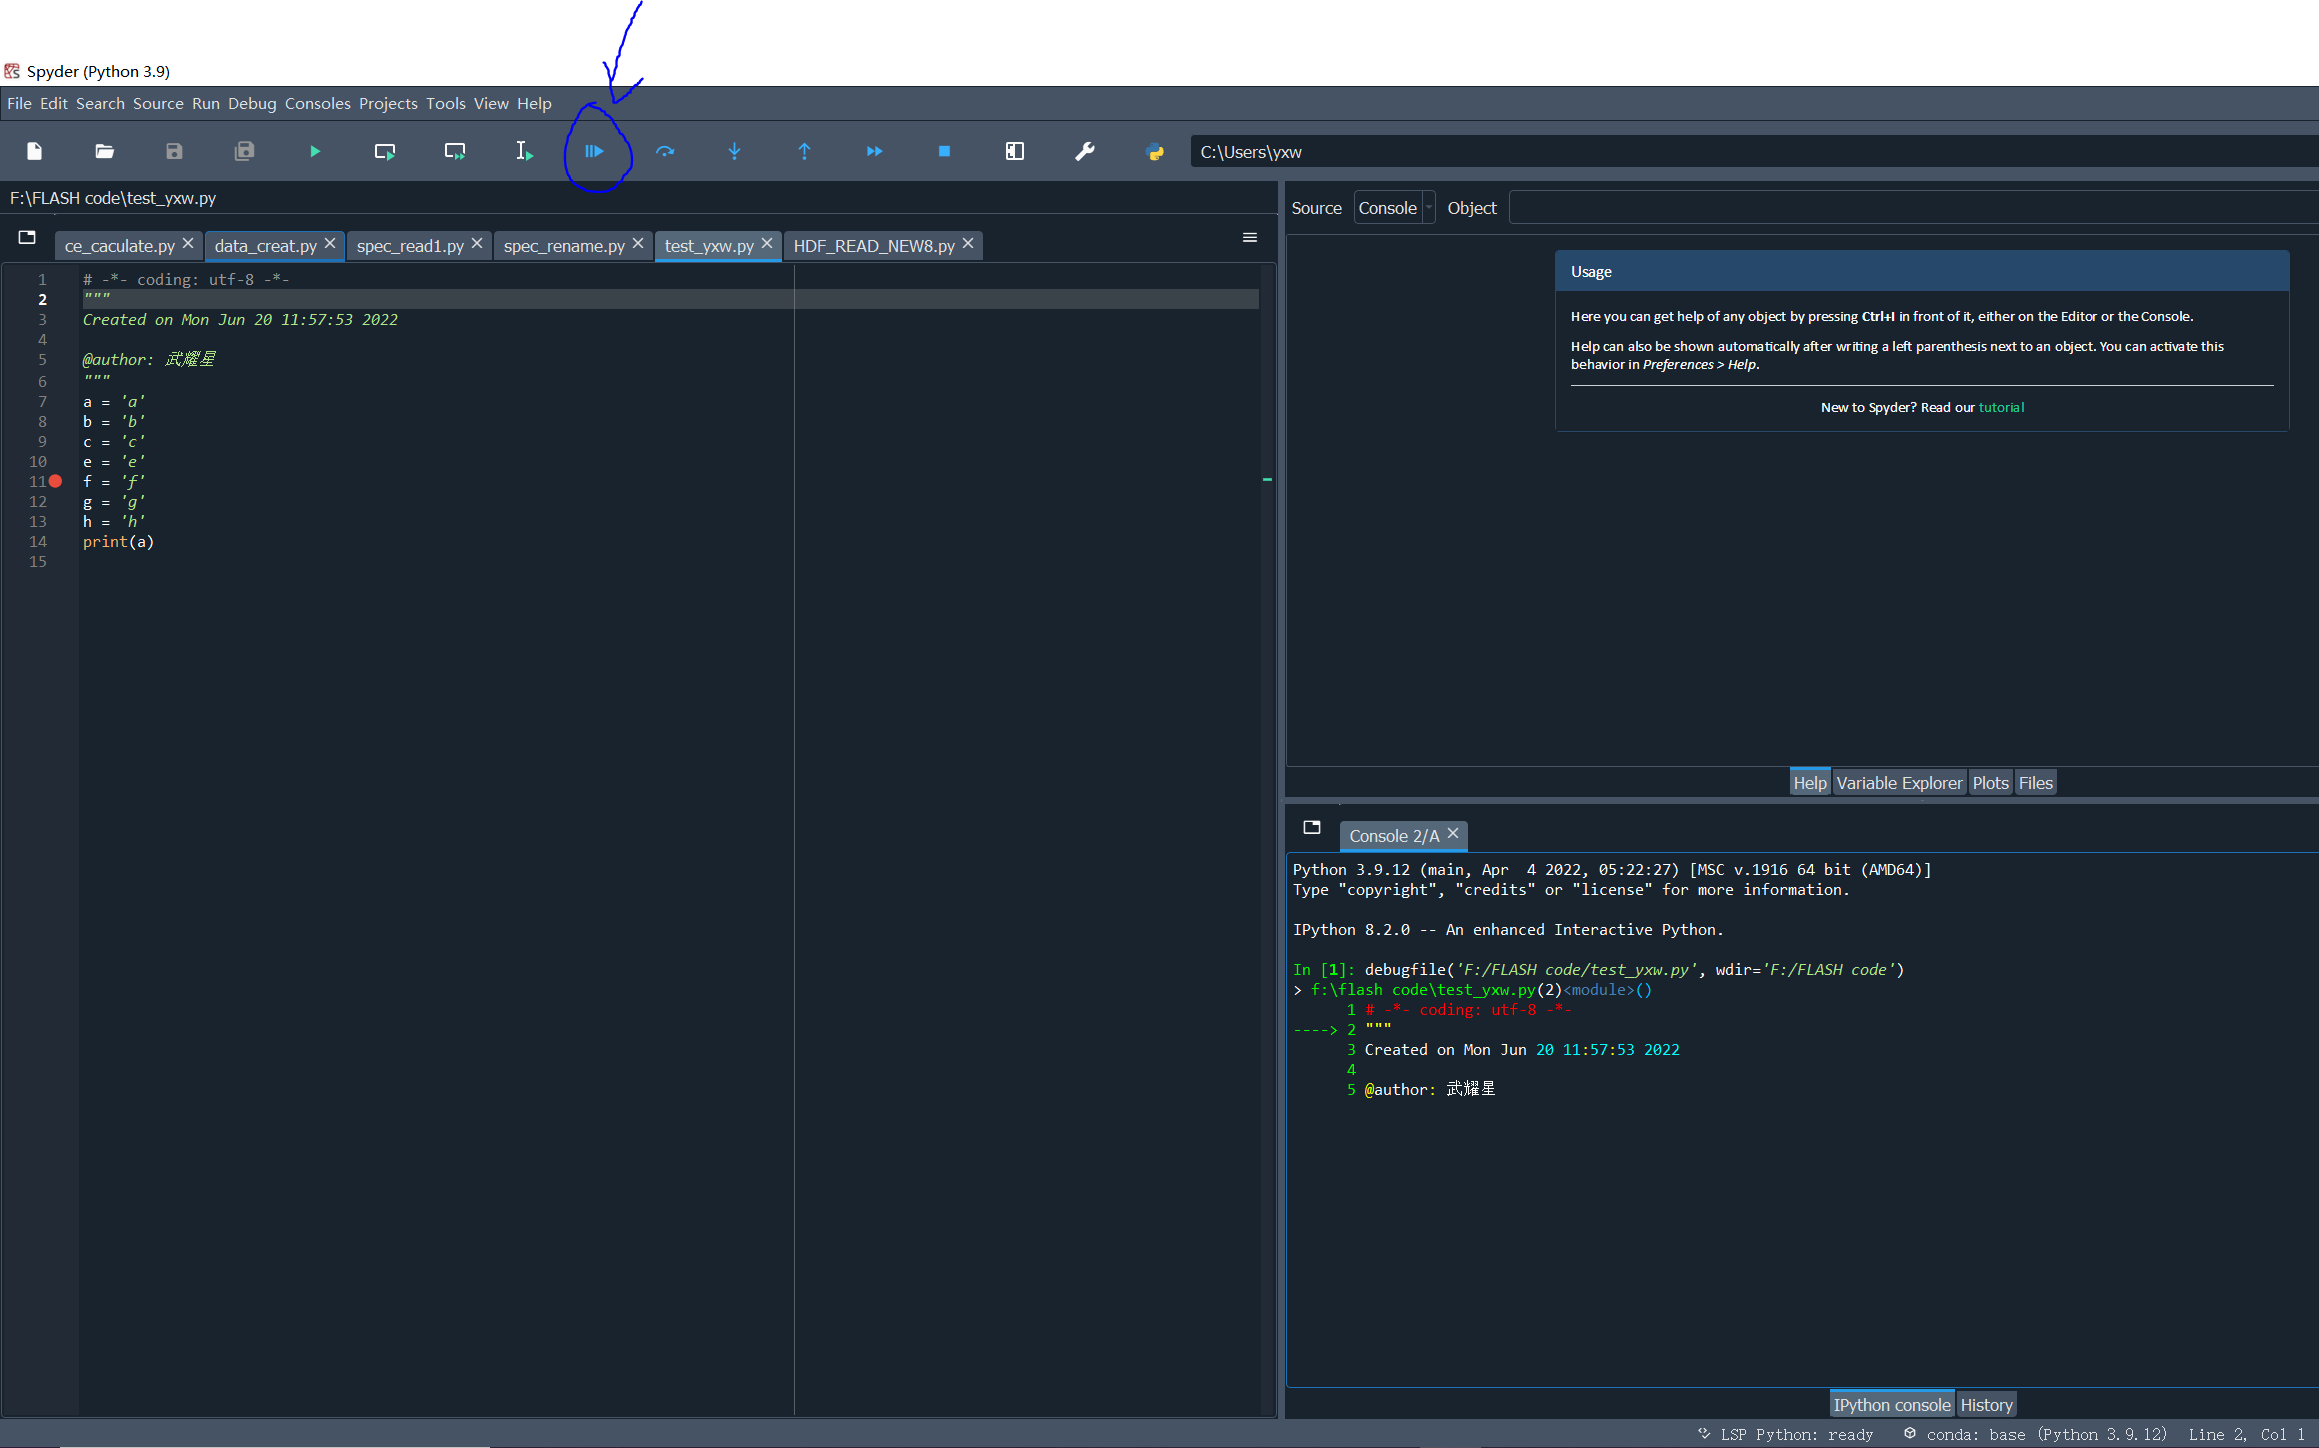Viewport: 2319px width, 1448px height.
Task: Open Spyder Preferences via the wrench icon
Action: [x=1084, y=151]
